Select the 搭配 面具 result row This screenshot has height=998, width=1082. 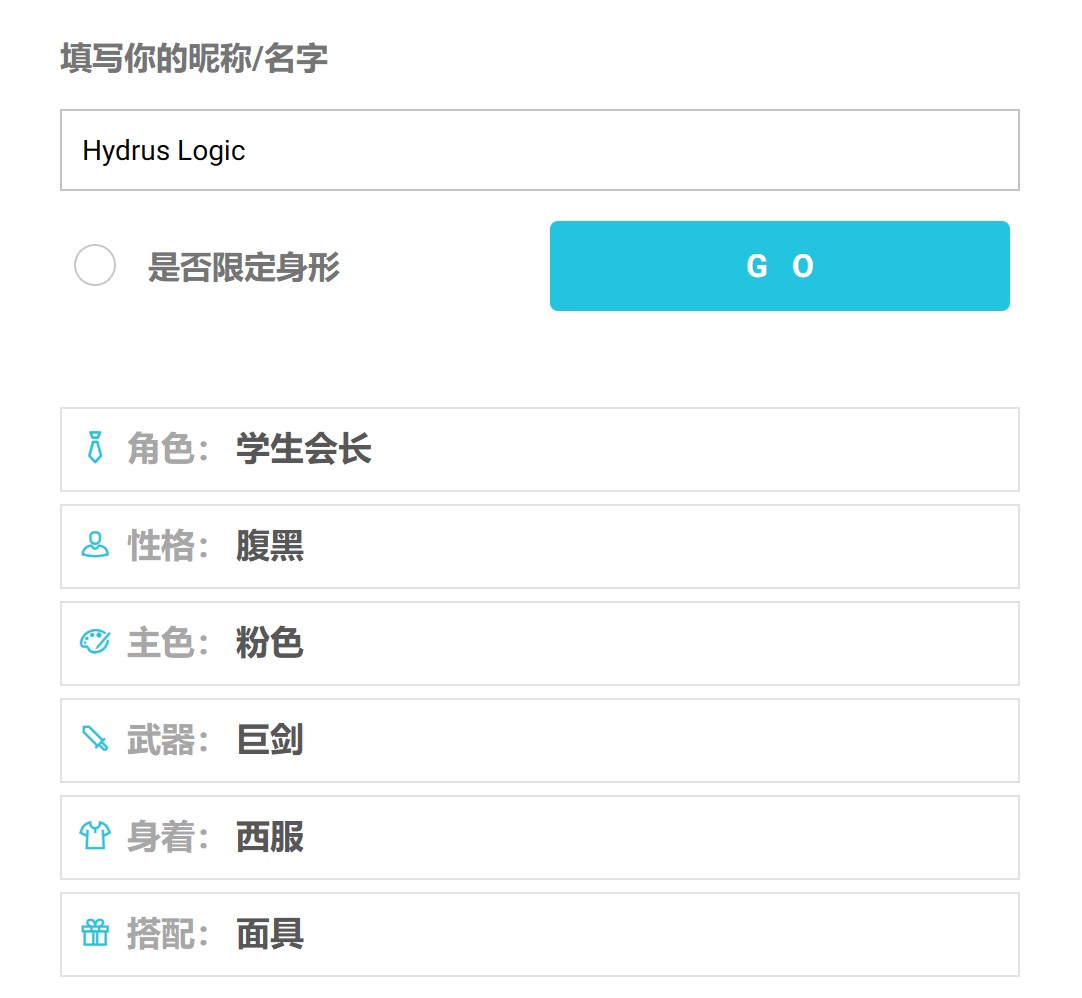tap(540, 935)
